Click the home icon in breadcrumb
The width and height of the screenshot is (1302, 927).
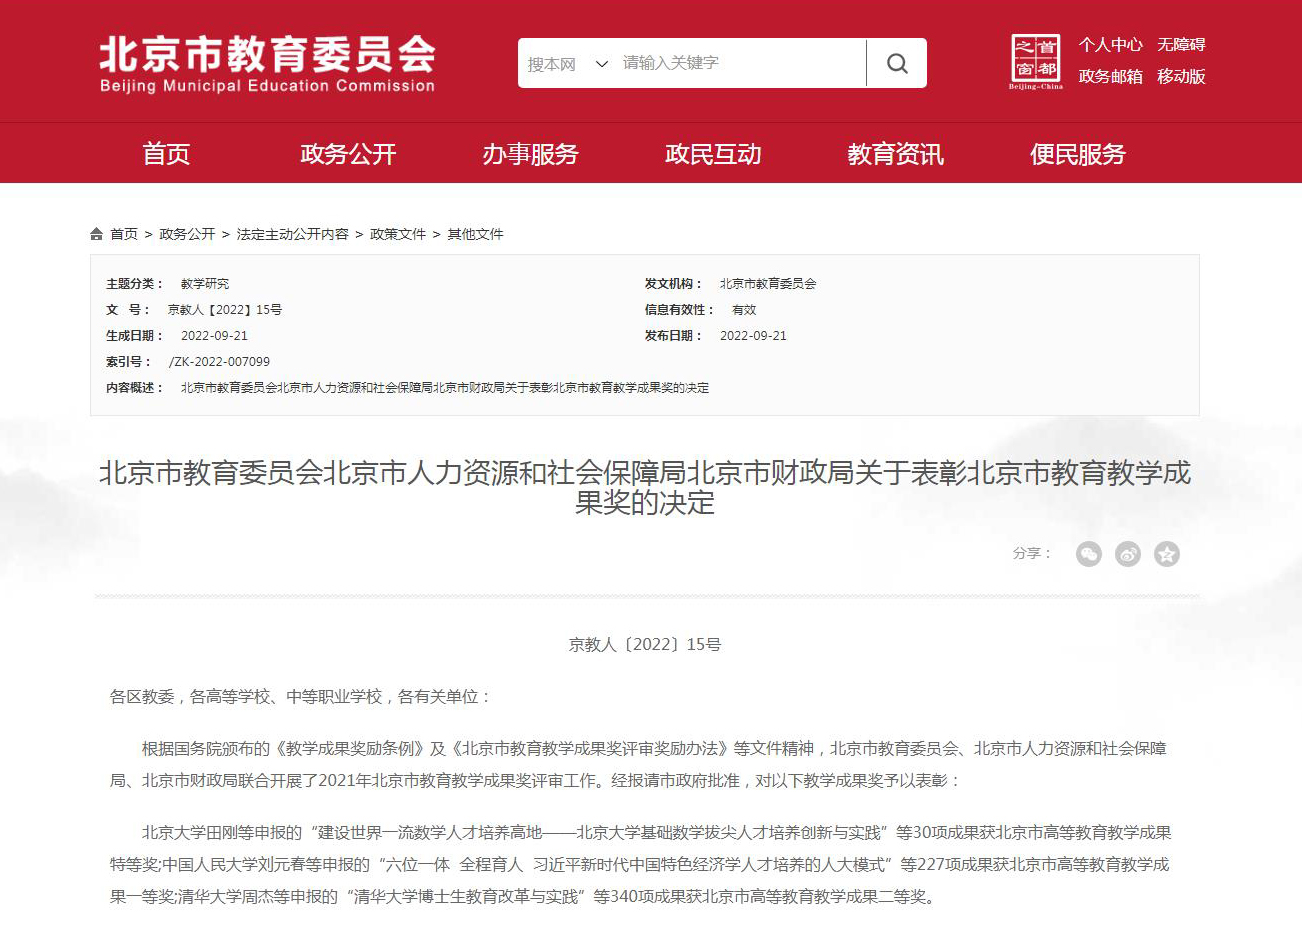click(96, 234)
